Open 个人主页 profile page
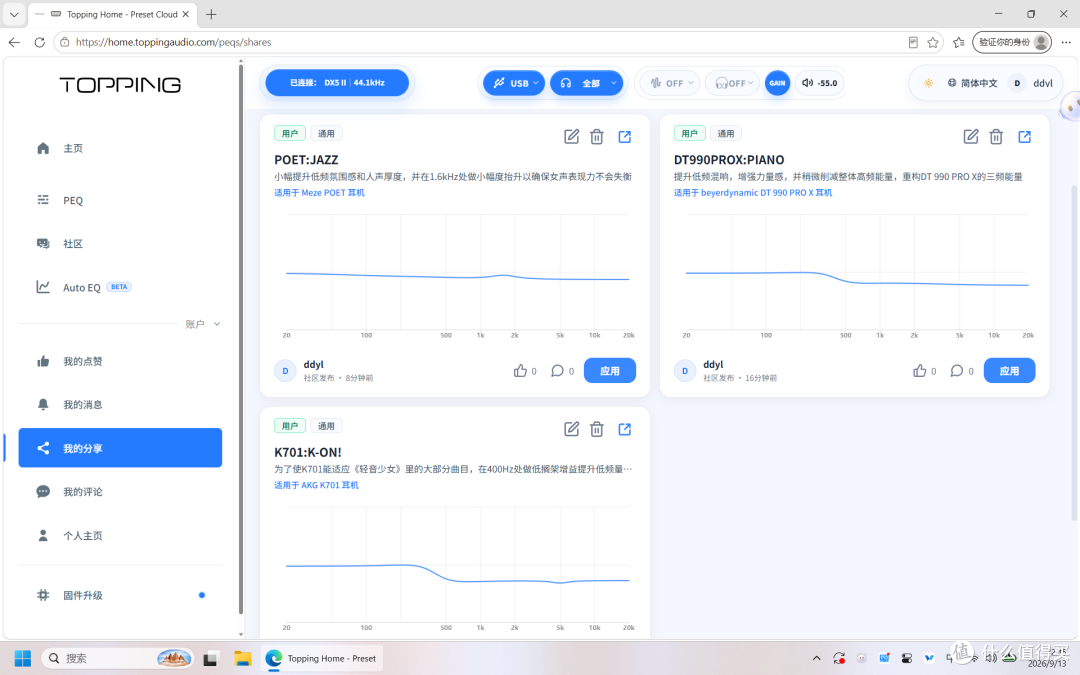Image resolution: width=1080 pixels, height=675 pixels. (120, 536)
